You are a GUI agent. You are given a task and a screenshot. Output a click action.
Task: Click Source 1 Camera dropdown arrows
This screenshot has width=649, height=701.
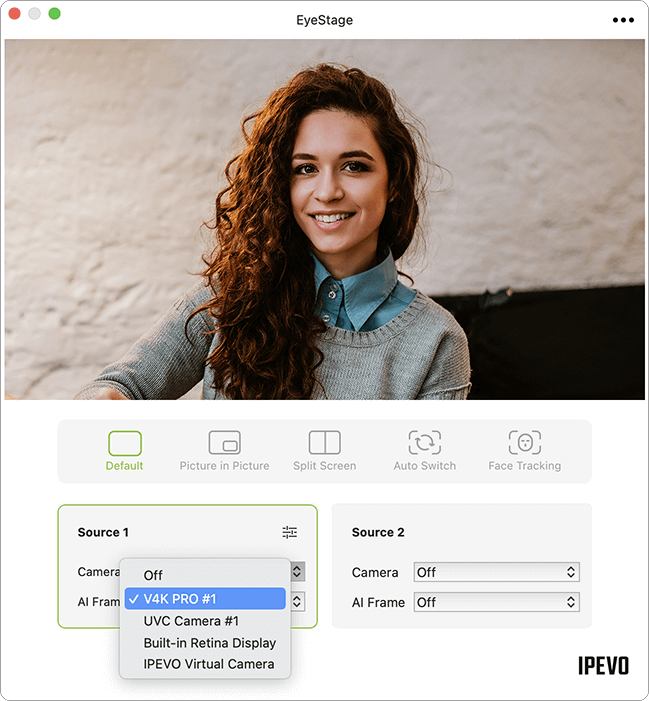(297, 572)
